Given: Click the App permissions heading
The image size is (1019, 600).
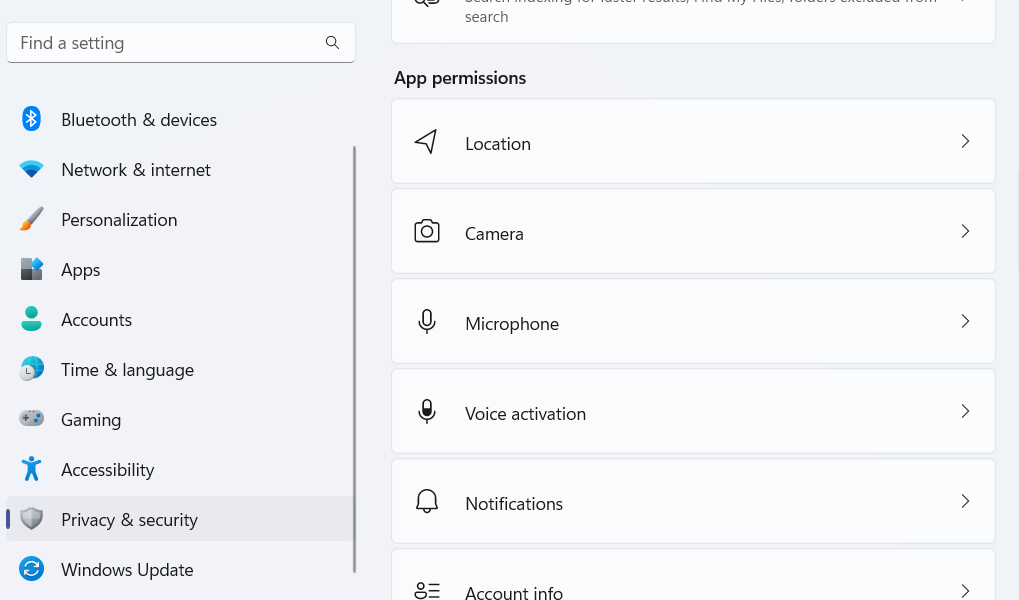Looking at the screenshot, I should (460, 78).
